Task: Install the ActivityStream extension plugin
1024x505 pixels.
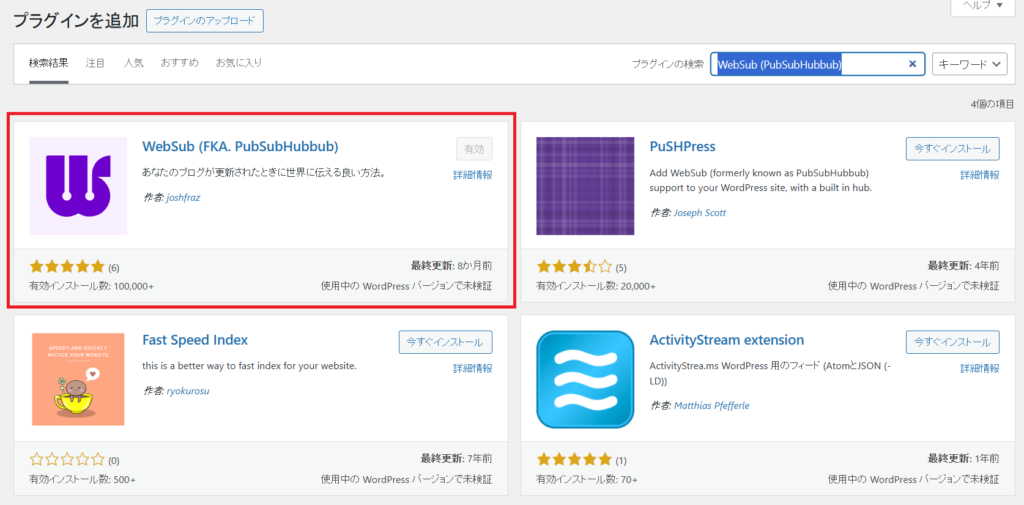Action: click(952, 342)
